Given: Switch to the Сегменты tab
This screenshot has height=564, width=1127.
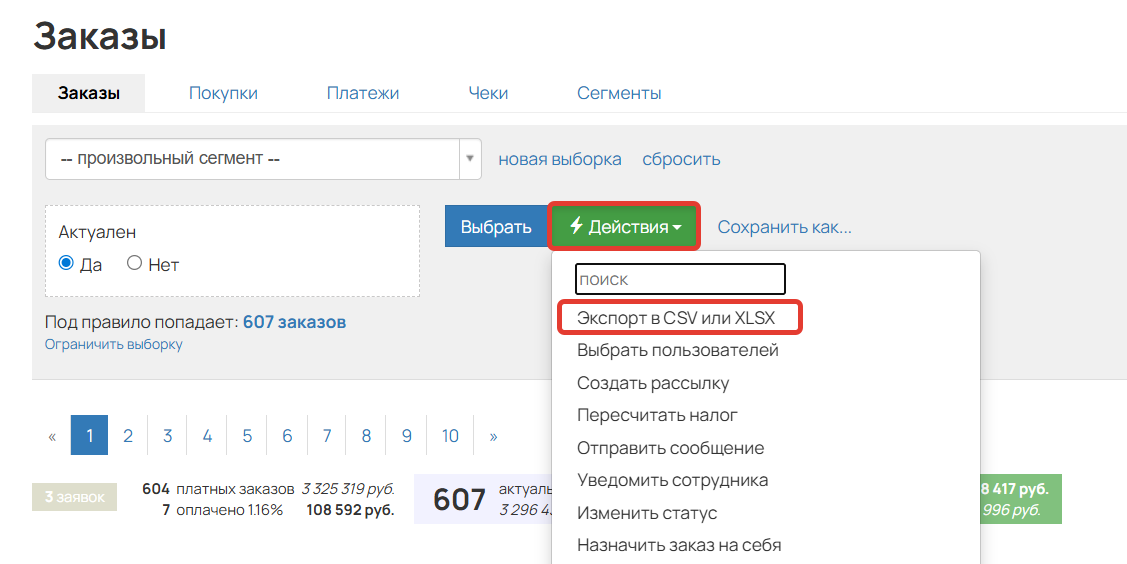Looking at the screenshot, I should [619, 93].
